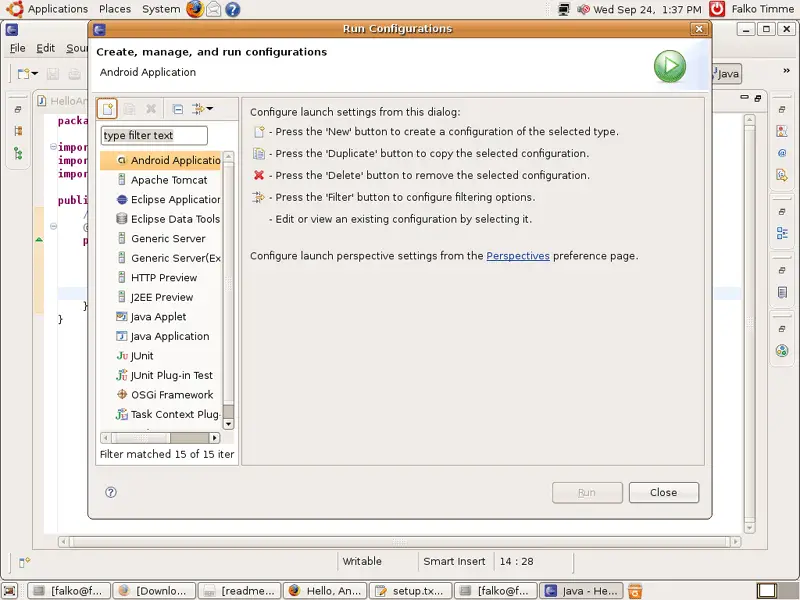Switch to setup.tx... taskbar item
The image size is (800, 600).
click(410, 591)
